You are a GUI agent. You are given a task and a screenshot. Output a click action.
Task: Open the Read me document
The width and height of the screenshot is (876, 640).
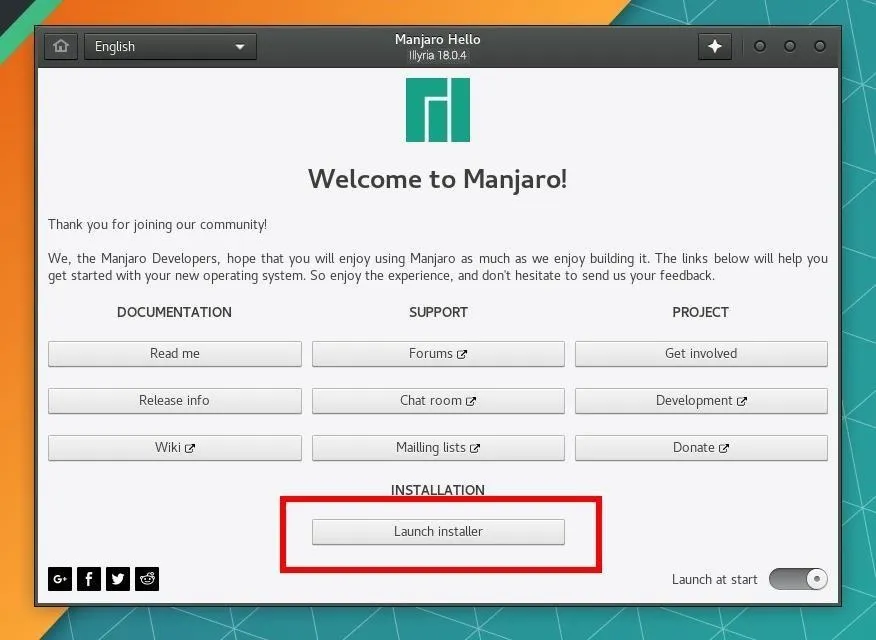click(175, 354)
